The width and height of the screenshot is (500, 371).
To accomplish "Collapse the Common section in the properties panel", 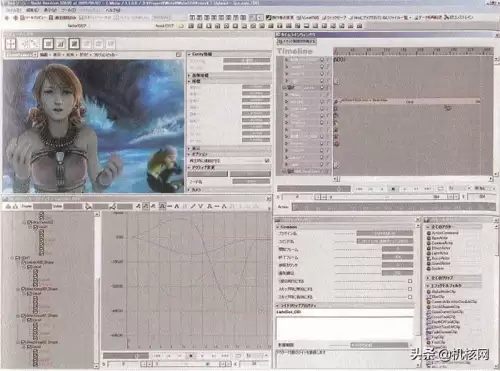I will pyautogui.click(x=278, y=227).
